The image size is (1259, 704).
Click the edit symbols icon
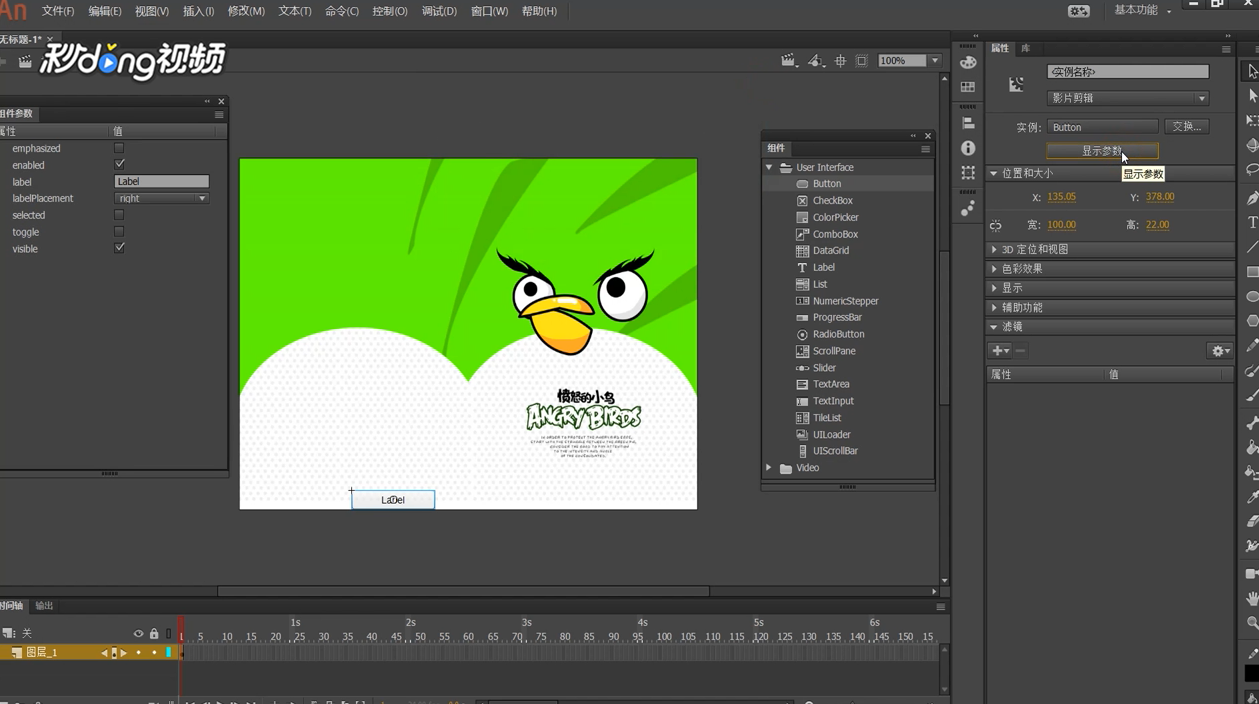816,61
